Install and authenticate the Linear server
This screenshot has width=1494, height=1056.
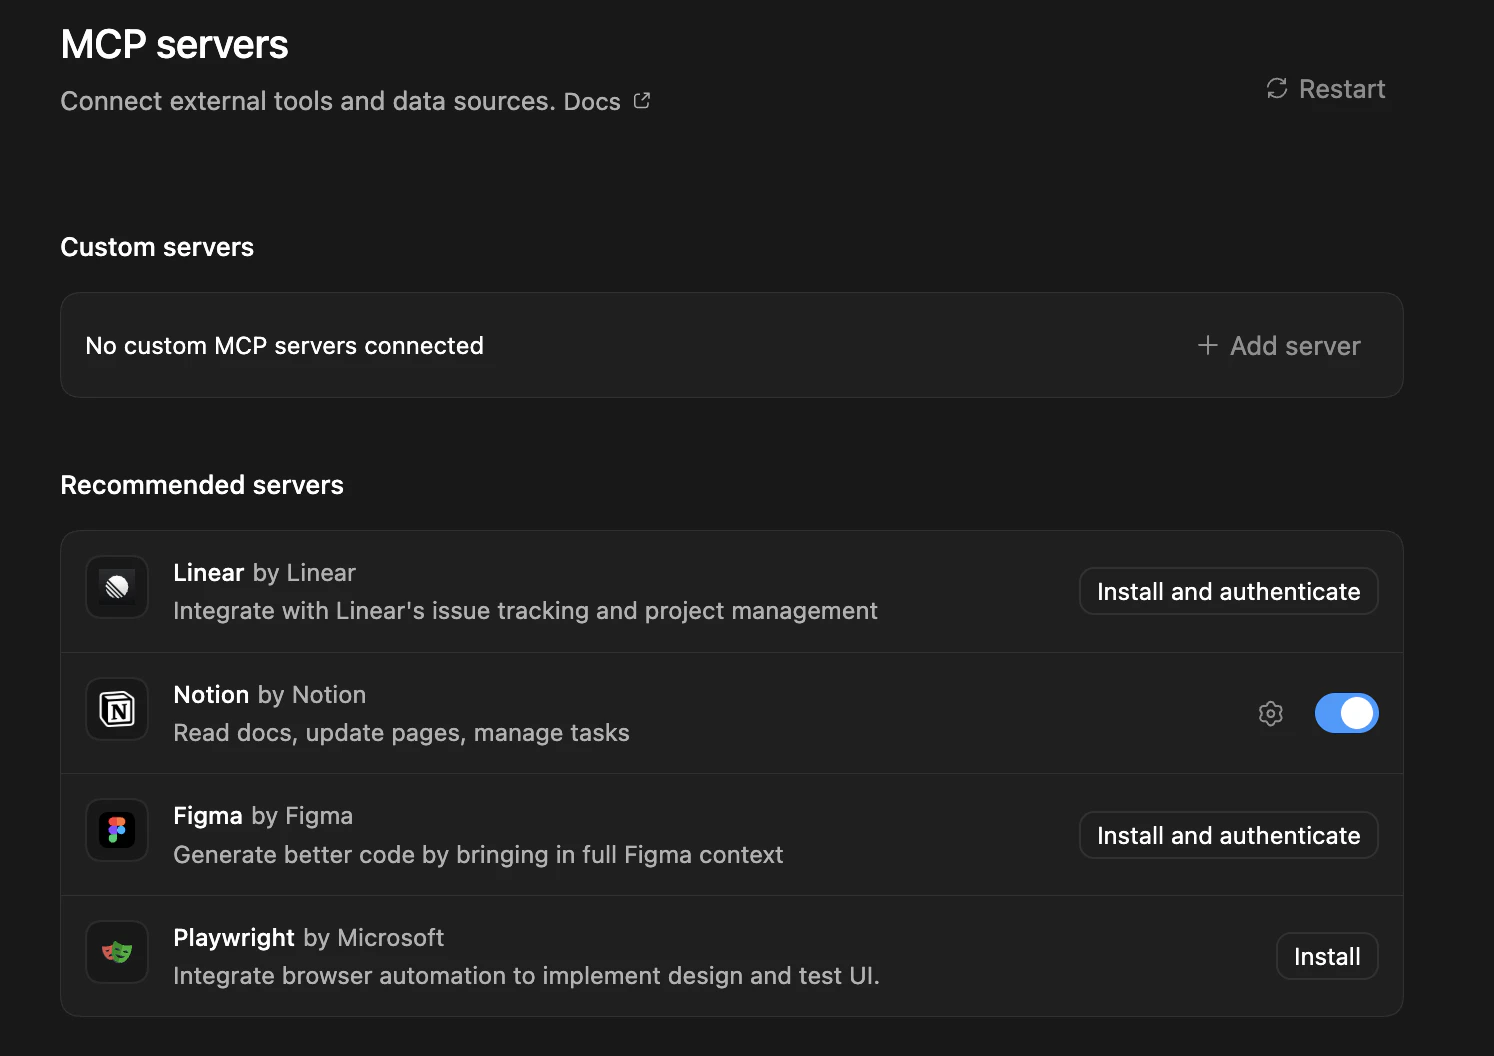point(1228,591)
